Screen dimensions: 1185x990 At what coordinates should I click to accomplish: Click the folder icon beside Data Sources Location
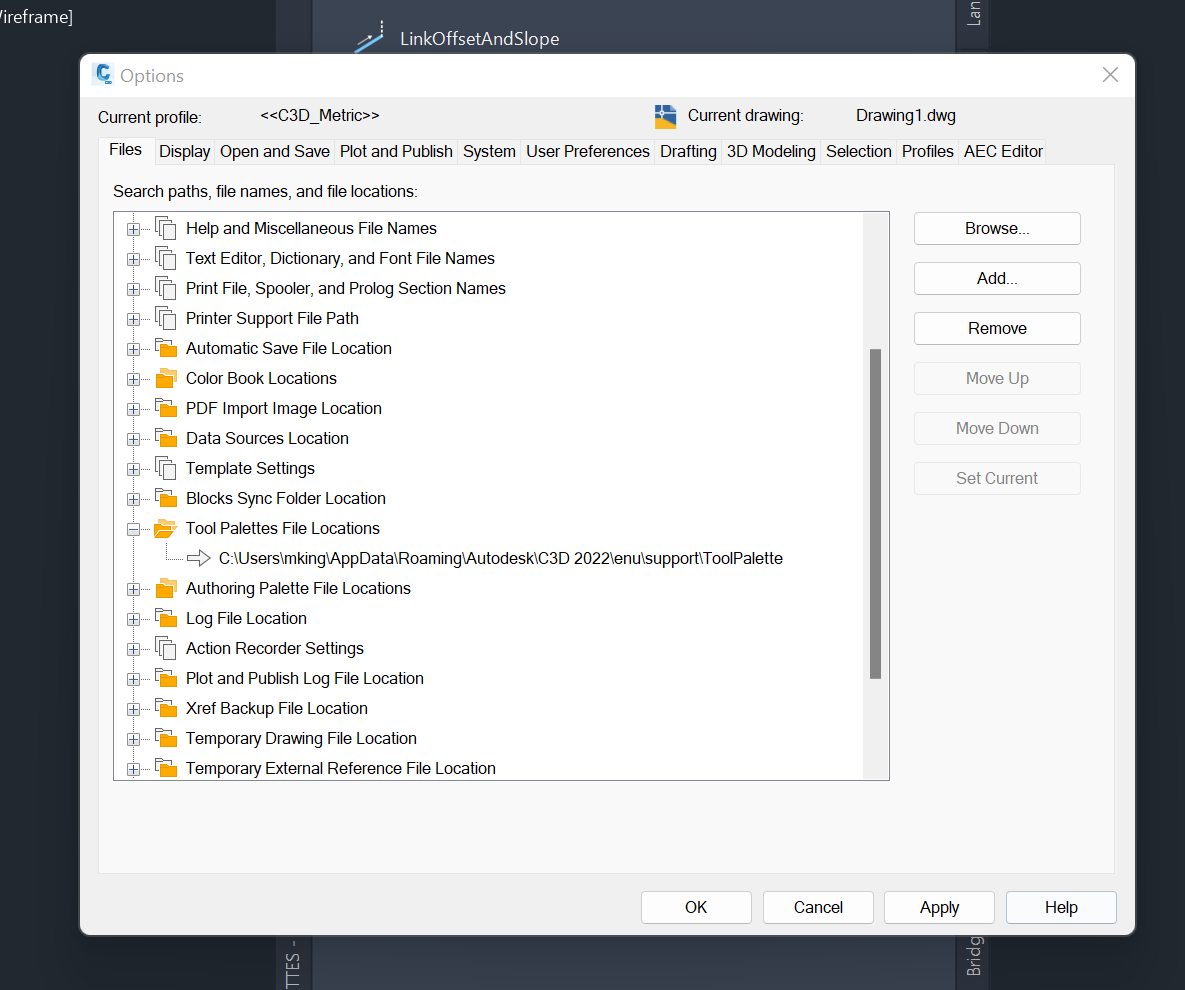166,438
